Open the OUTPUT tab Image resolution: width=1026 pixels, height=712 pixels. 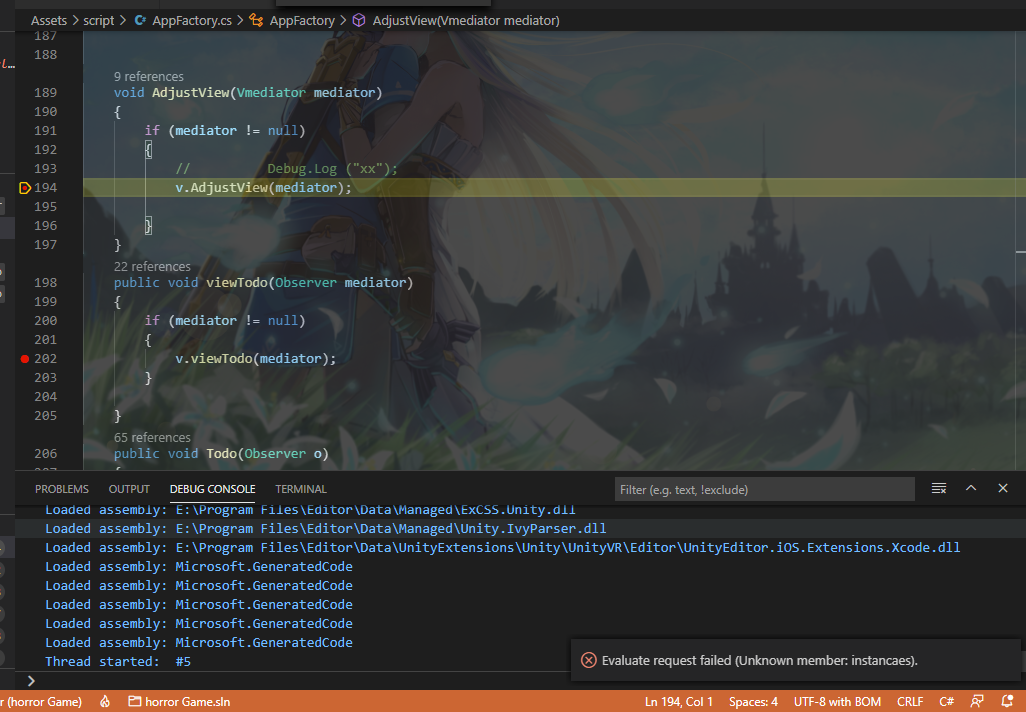(129, 489)
